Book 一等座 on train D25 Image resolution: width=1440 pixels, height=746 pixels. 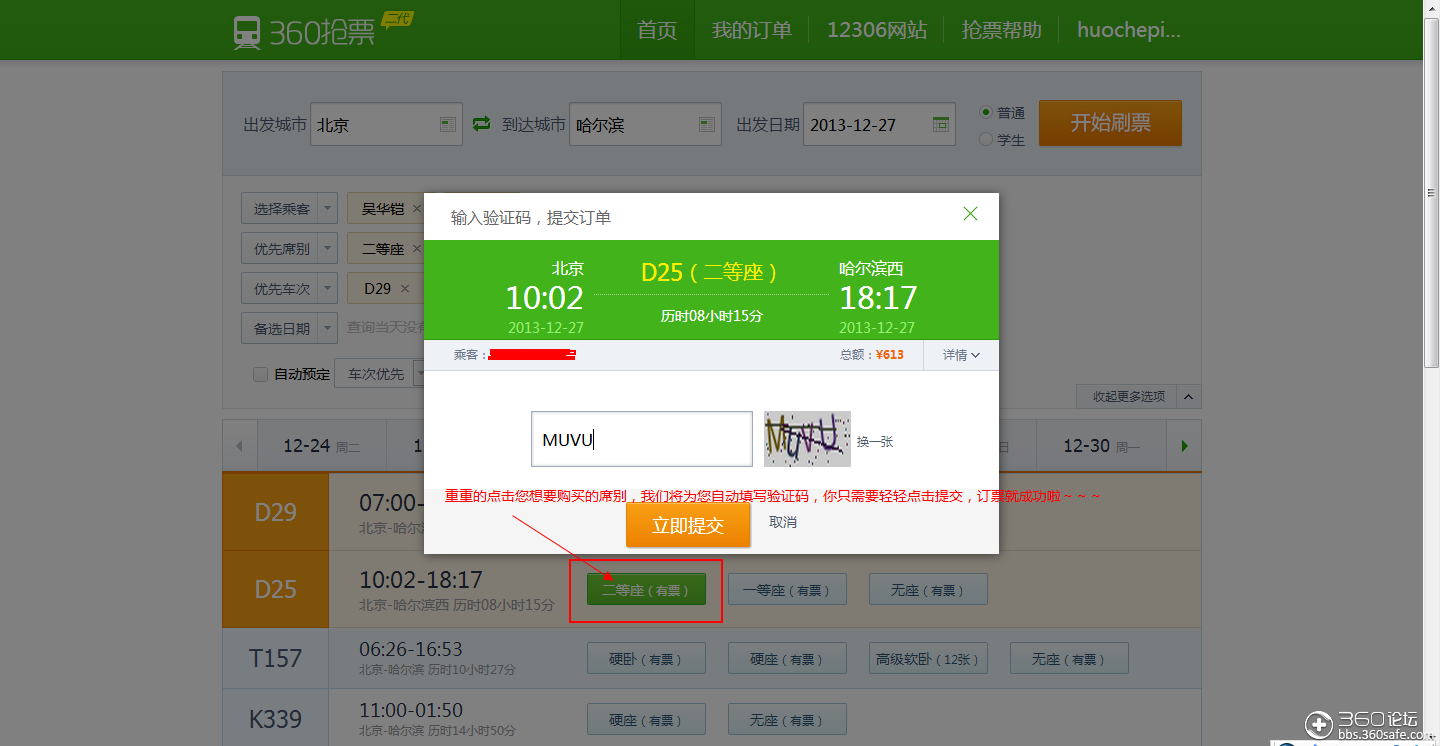pyautogui.click(x=787, y=590)
